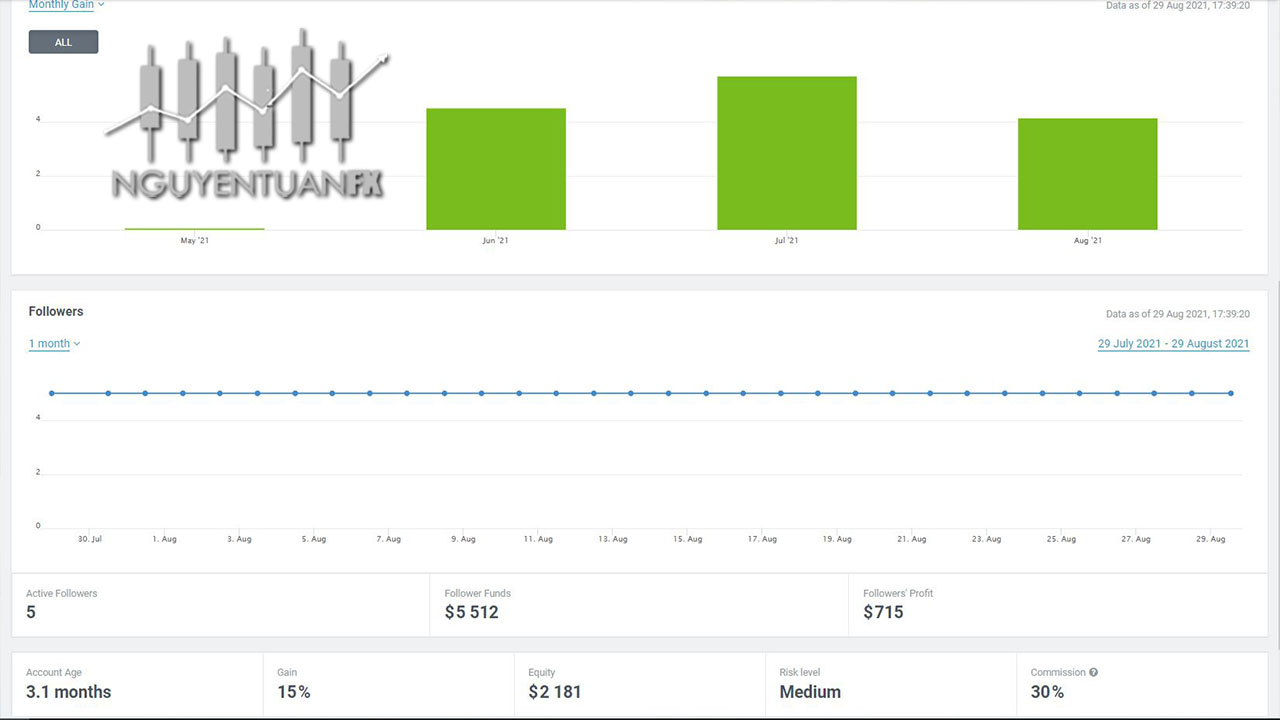This screenshot has height=720, width=1280.
Task: Click the Active Followers count of 5
Action: click(x=31, y=612)
